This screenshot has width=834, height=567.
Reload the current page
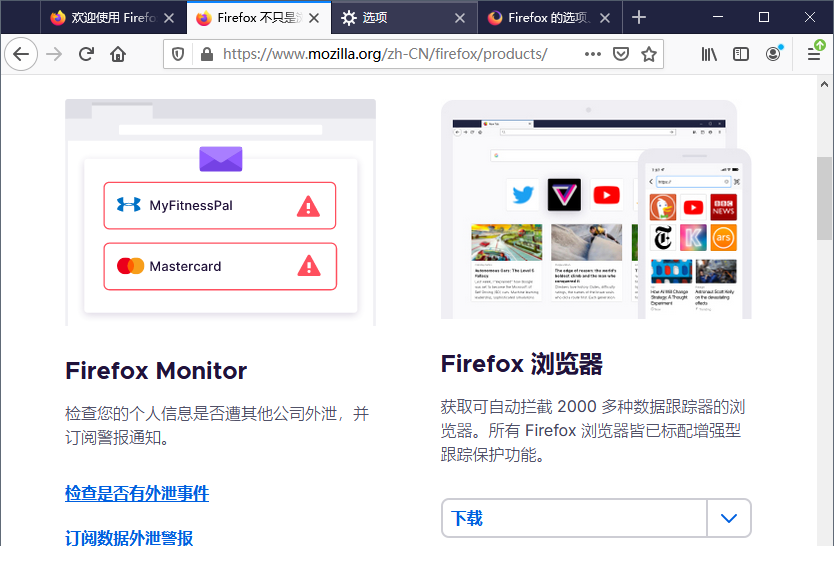pos(86,54)
